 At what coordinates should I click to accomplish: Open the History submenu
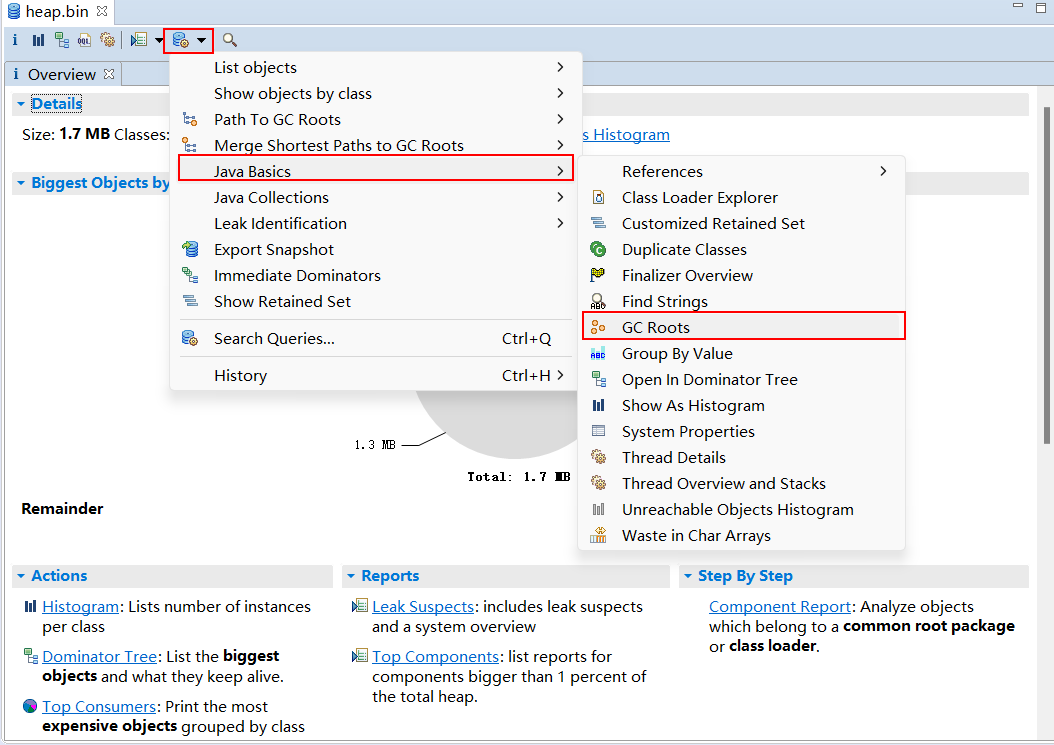(376, 375)
